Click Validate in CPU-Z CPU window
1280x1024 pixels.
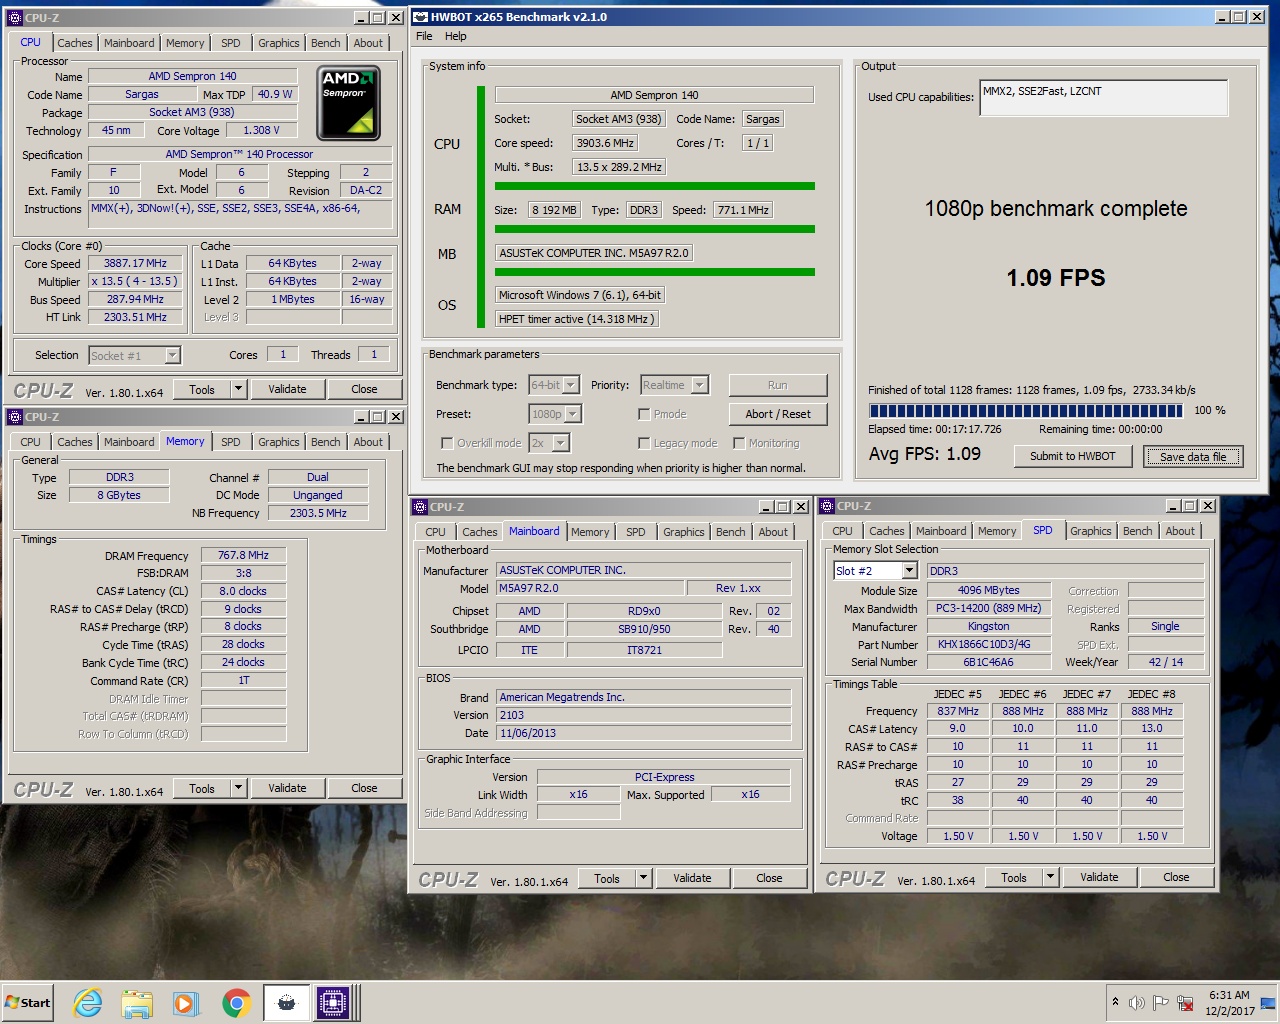[x=287, y=389]
